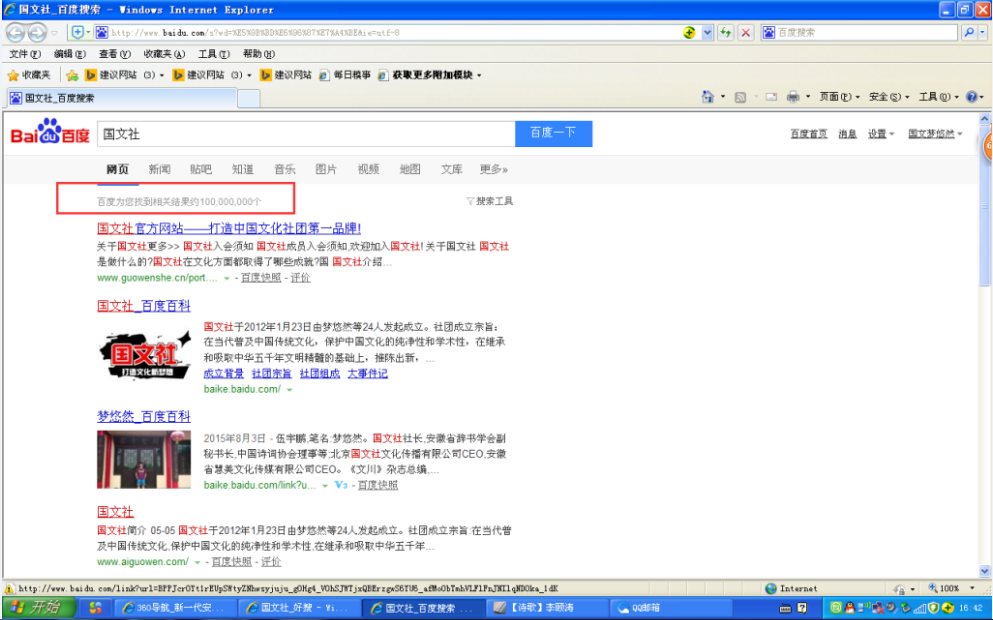Open the 查看(V) menu
The image size is (993, 620).
coord(114,54)
